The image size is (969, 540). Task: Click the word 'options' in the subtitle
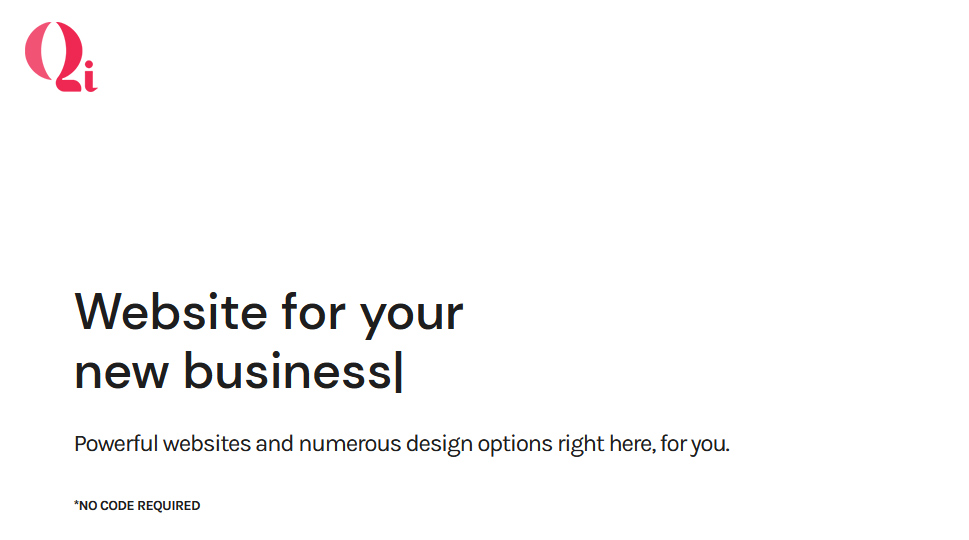[x=515, y=445]
